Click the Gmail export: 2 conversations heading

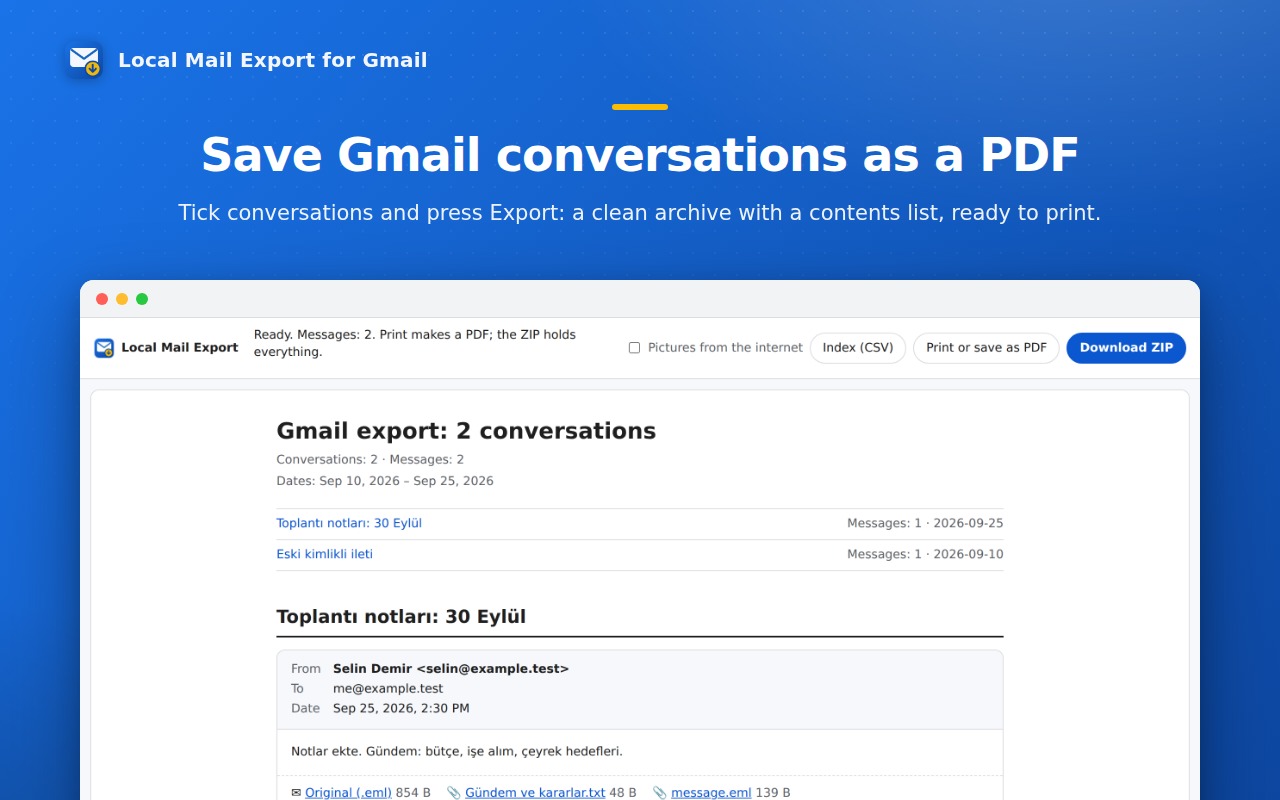point(466,431)
